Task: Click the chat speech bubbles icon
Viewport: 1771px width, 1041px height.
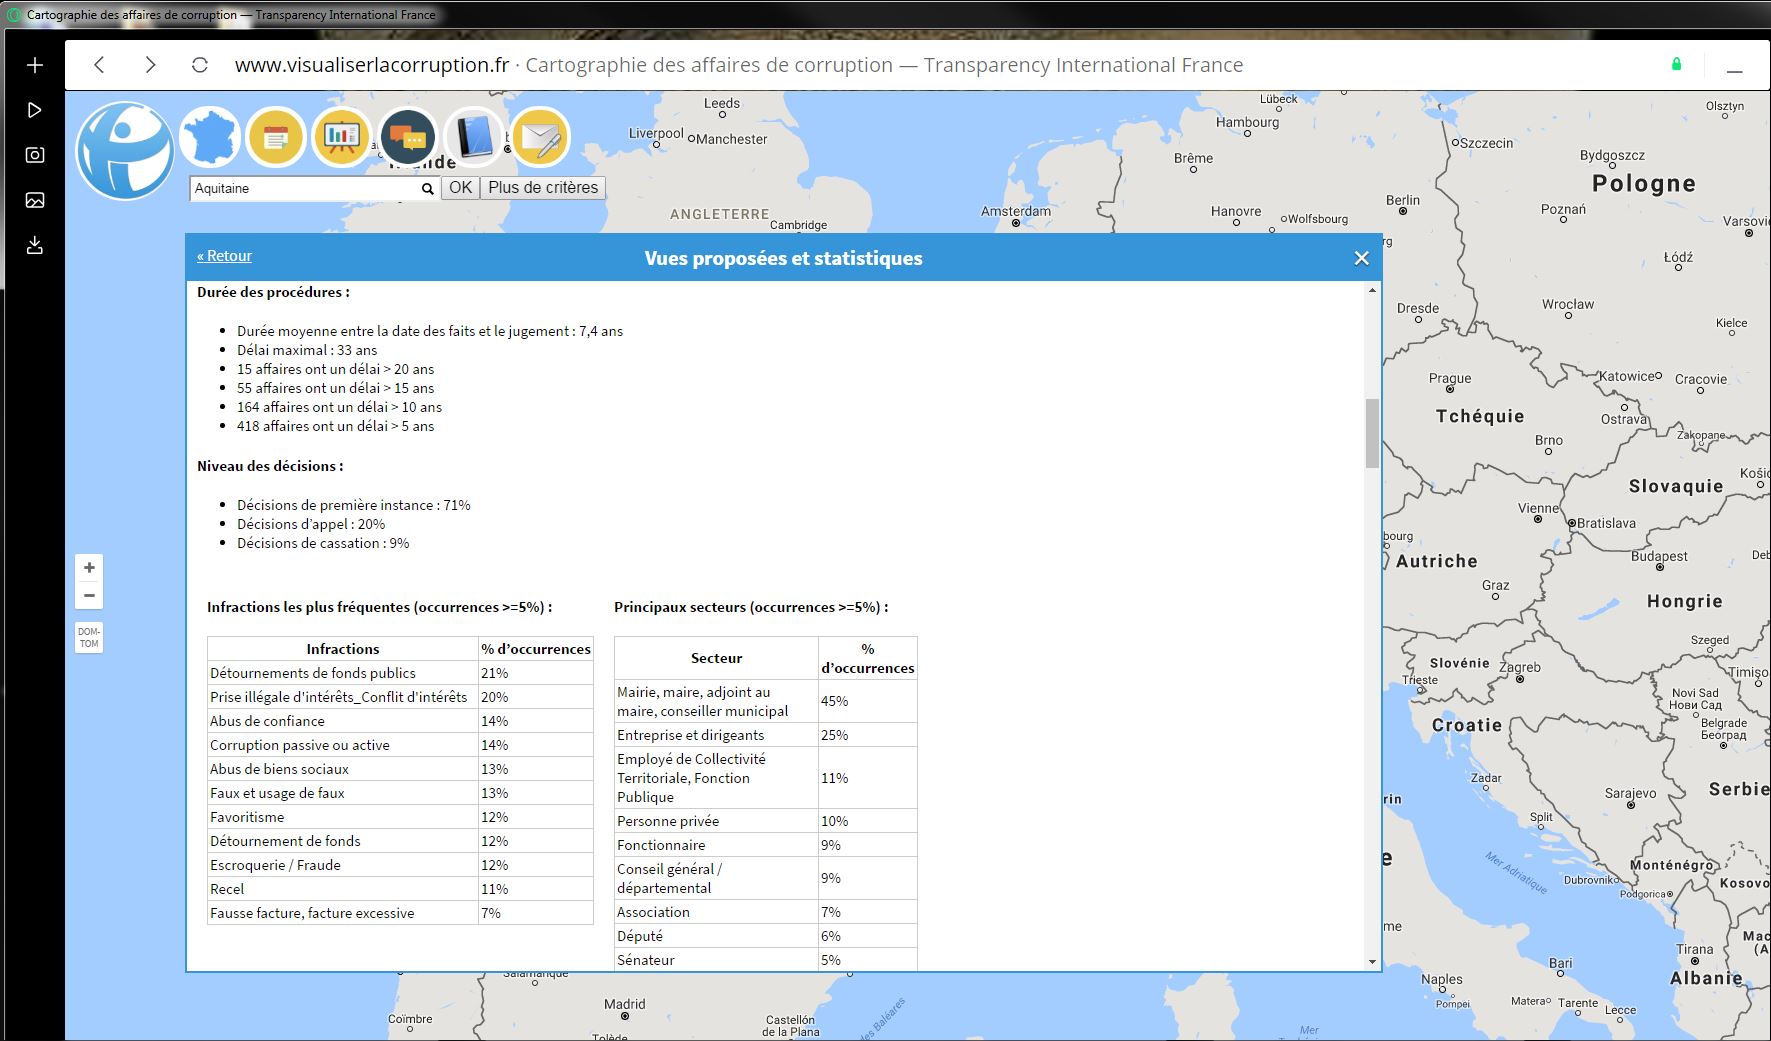Action: 408,137
